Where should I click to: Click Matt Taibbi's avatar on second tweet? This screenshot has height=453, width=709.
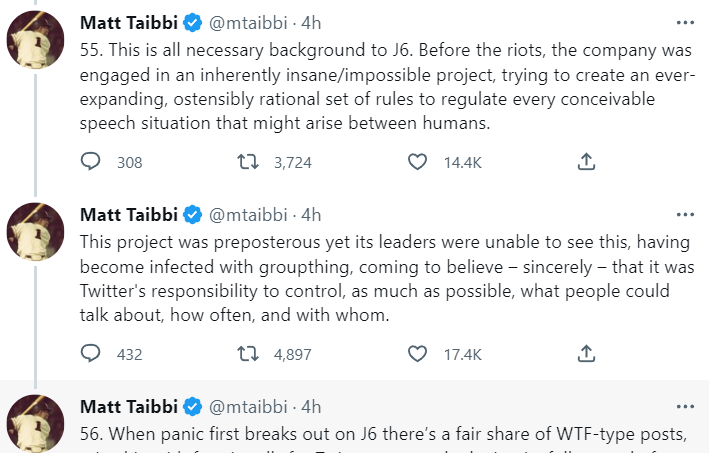pos(37,231)
